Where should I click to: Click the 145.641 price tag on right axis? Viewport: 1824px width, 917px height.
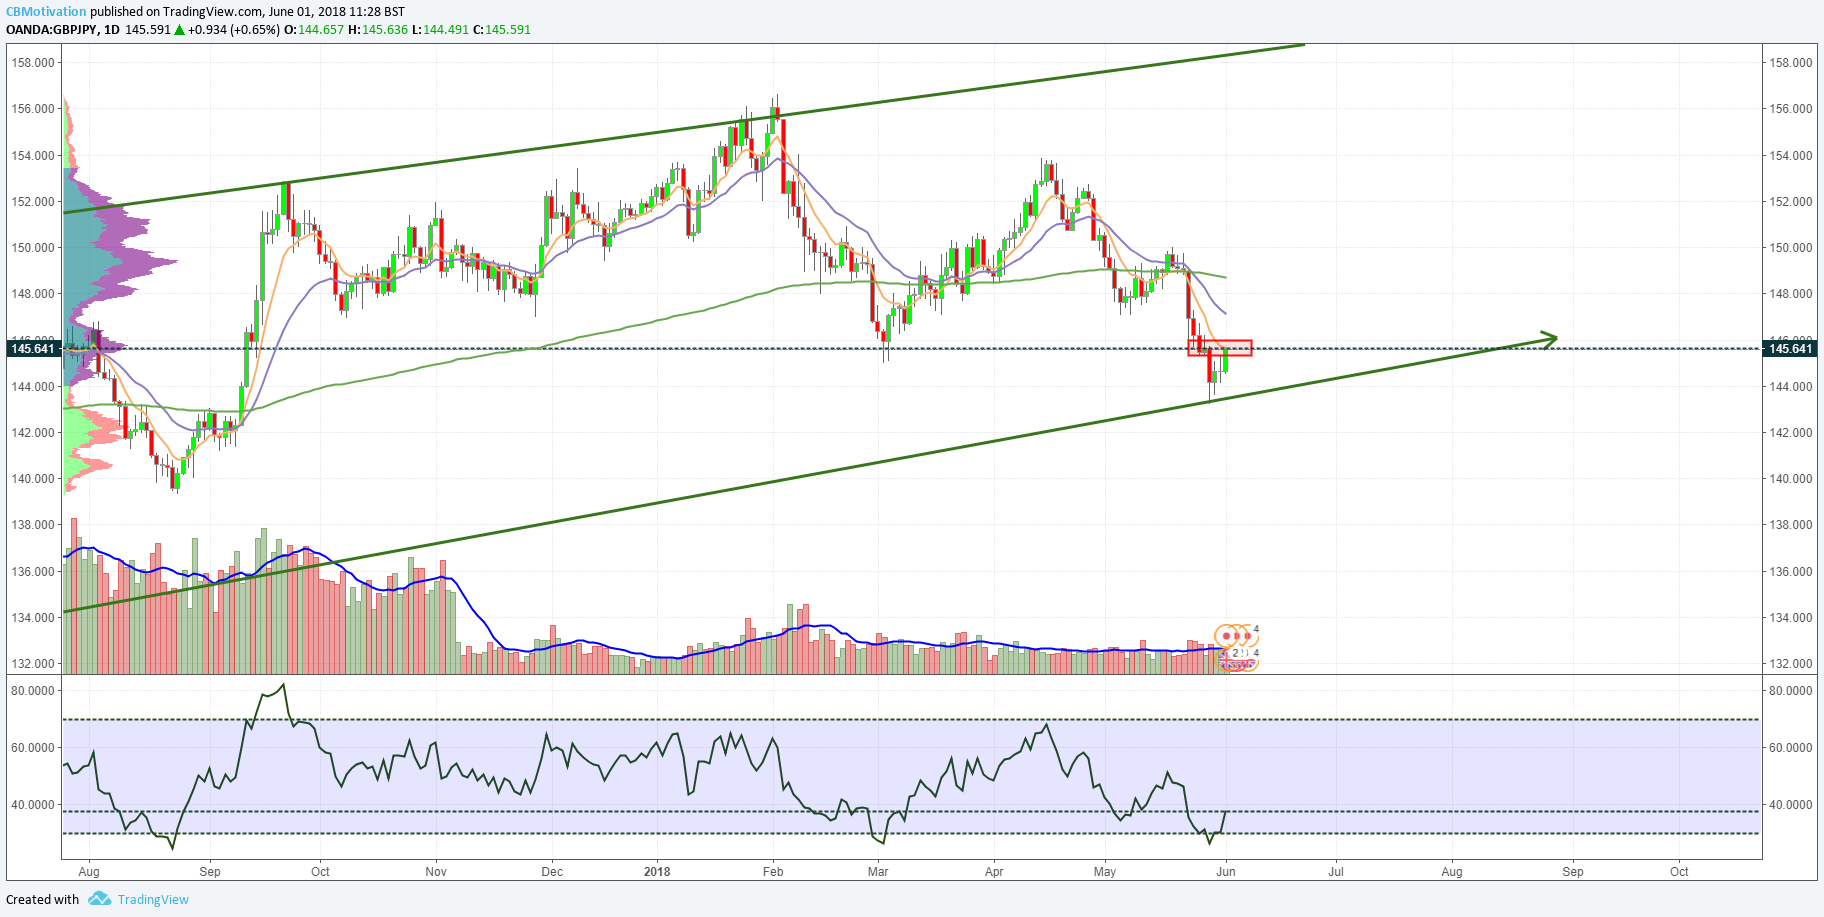click(x=1790, y=349)
